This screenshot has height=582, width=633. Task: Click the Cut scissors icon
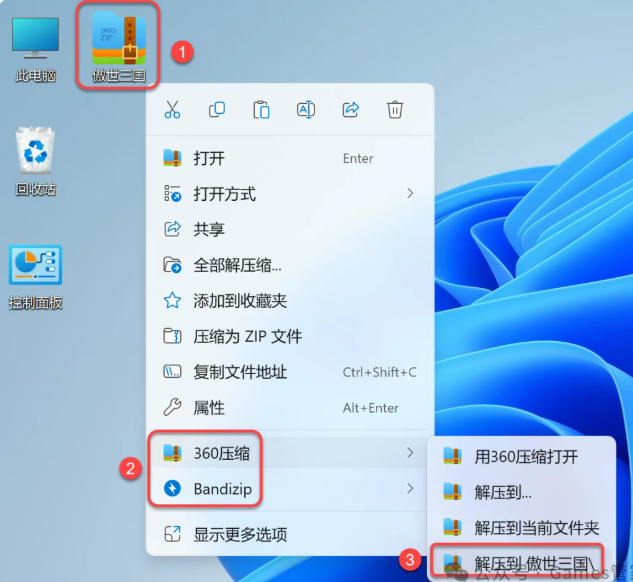[172, 110]
